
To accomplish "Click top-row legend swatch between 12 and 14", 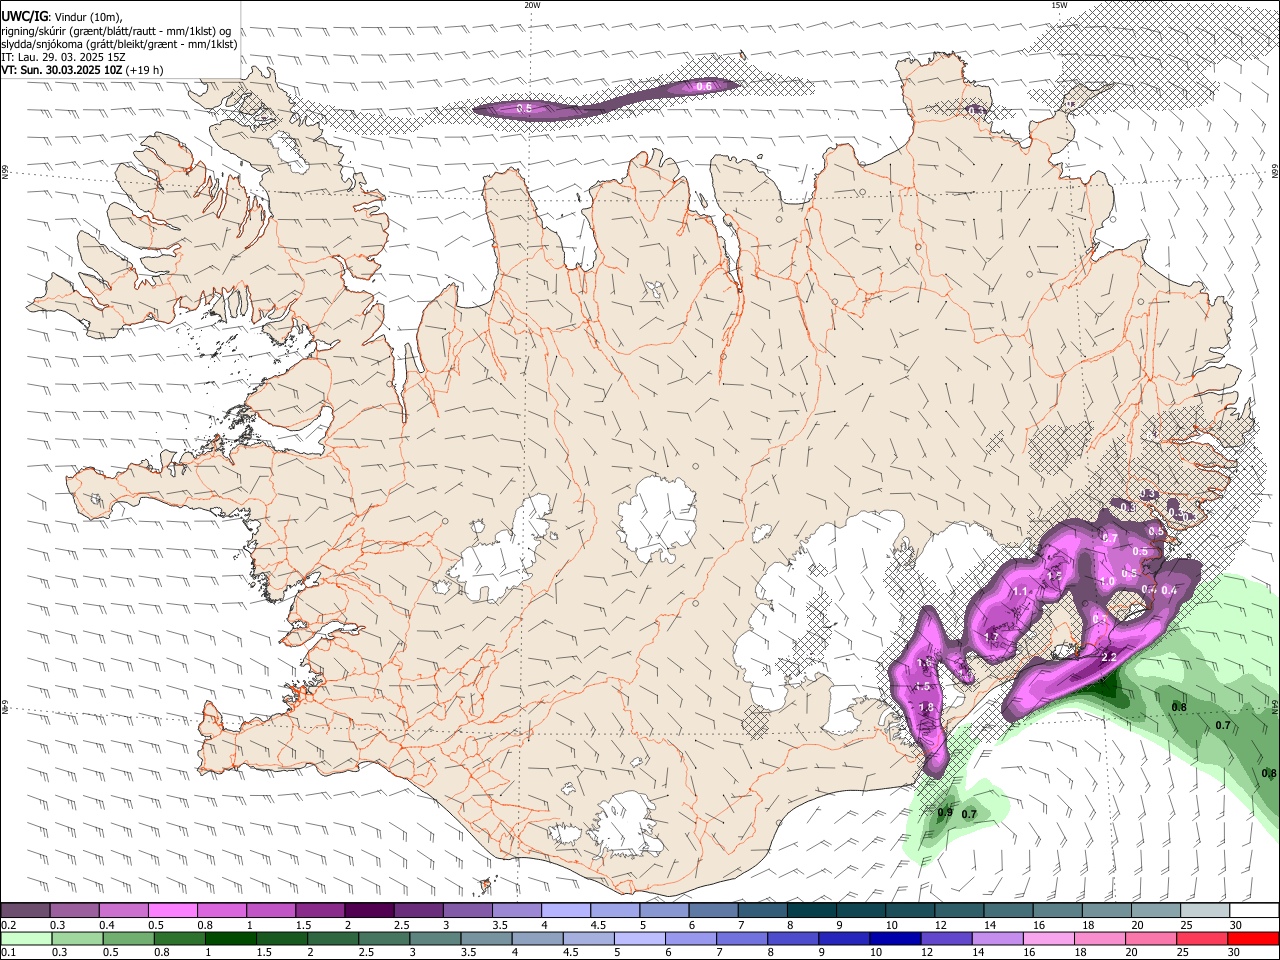I will [960, 910].
